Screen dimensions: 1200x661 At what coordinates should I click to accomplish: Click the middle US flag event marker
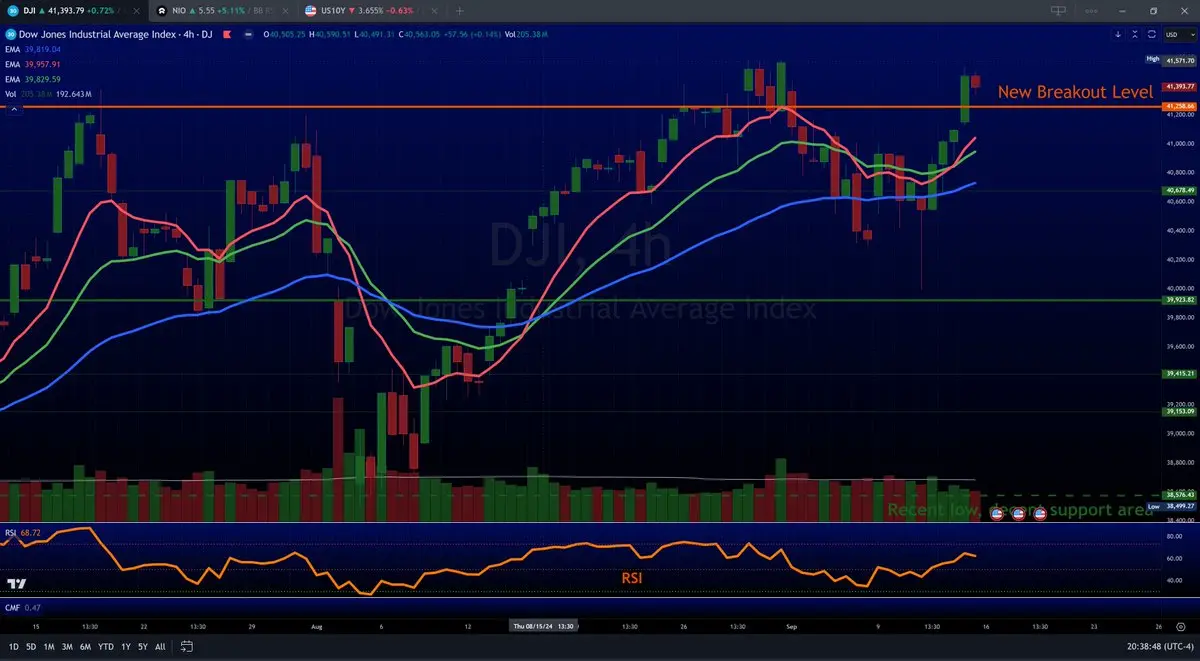(1018, 513)
